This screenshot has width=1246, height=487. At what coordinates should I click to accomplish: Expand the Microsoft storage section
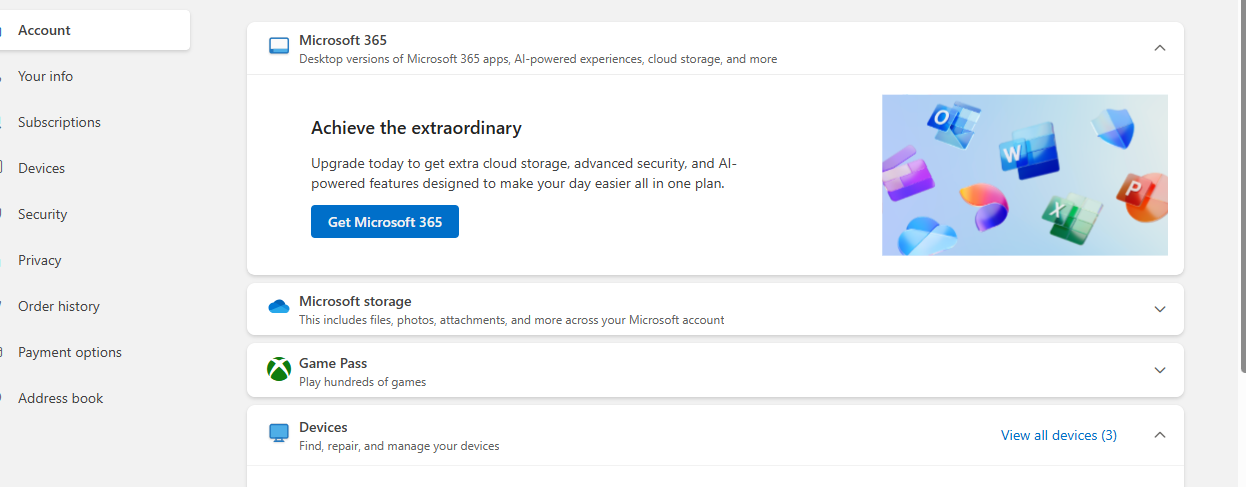tap(1160, 309)
